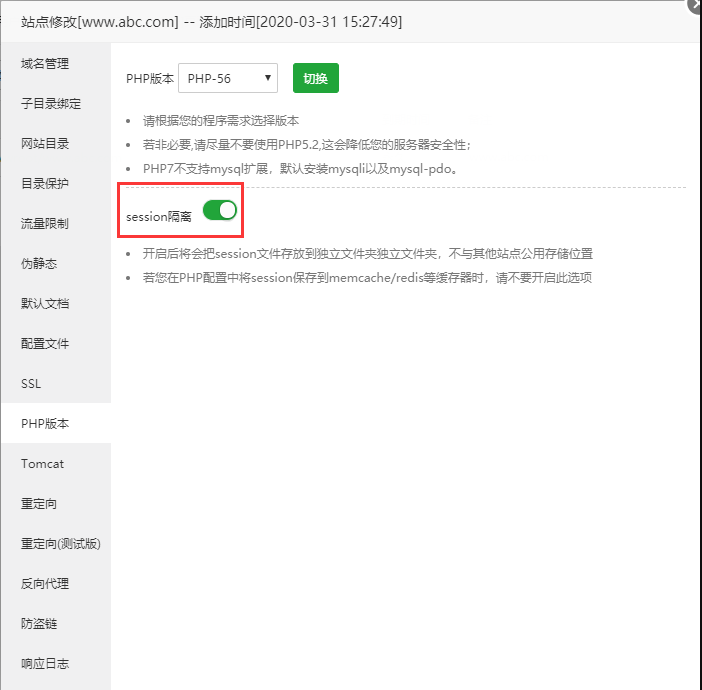
Task: Open the 目录保护 tab
Action: (x=56, y=184)
